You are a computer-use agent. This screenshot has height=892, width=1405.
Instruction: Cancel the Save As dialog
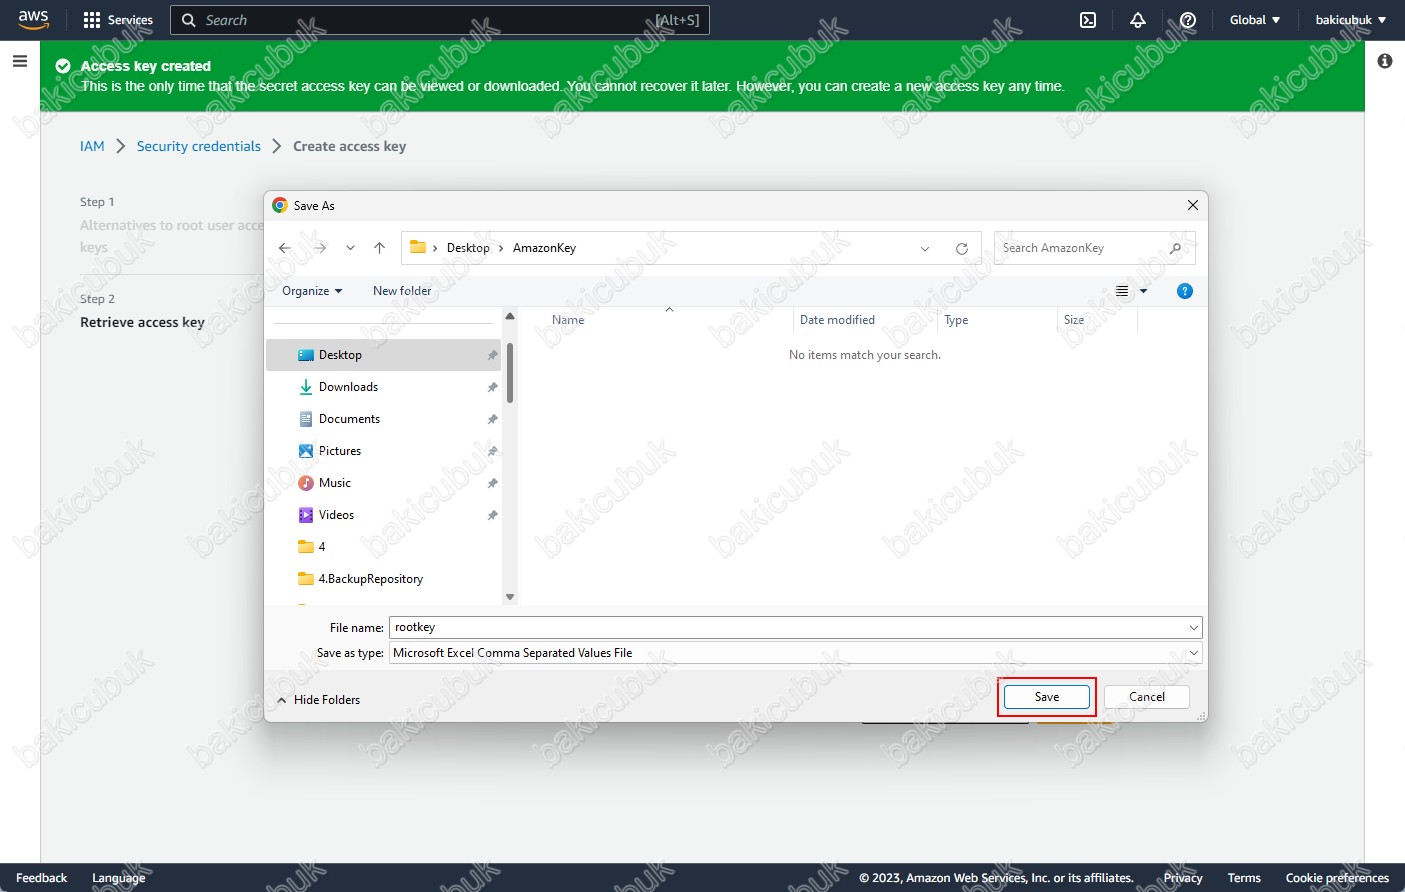(x=1147, y=697)
